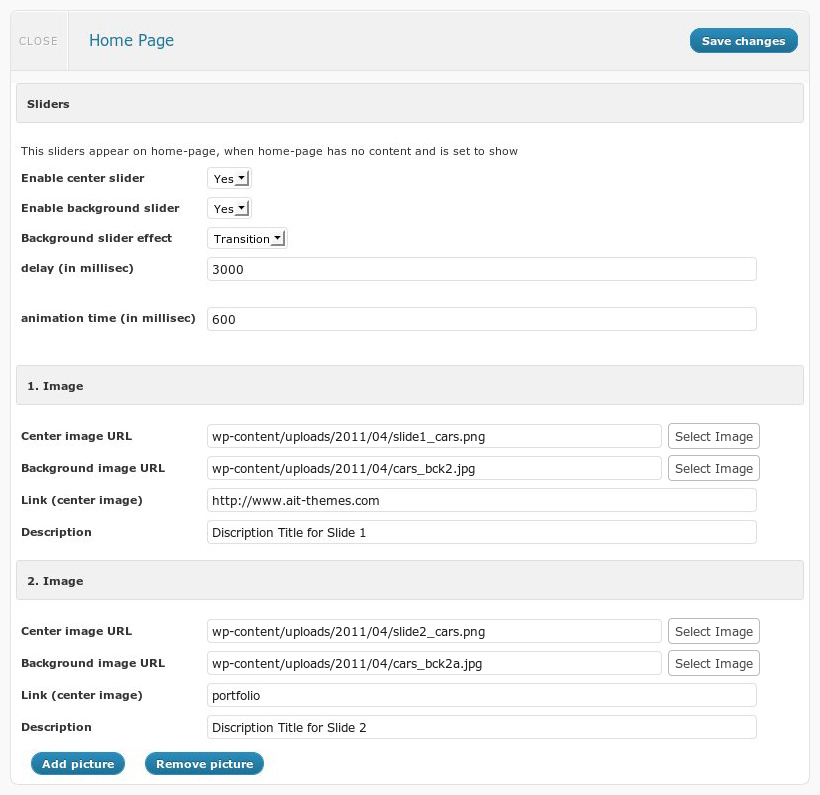Focus the animation time input field

[481, 319]
